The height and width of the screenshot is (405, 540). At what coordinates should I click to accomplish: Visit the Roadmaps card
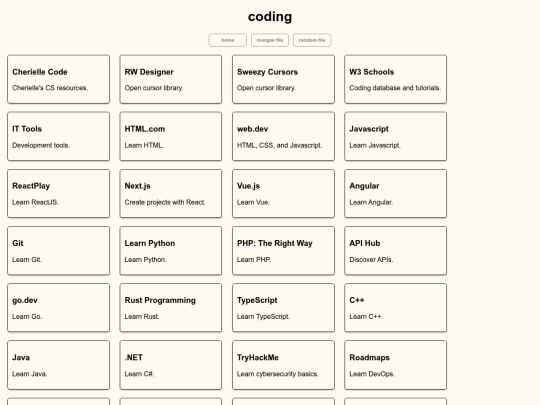coord(396,365)
